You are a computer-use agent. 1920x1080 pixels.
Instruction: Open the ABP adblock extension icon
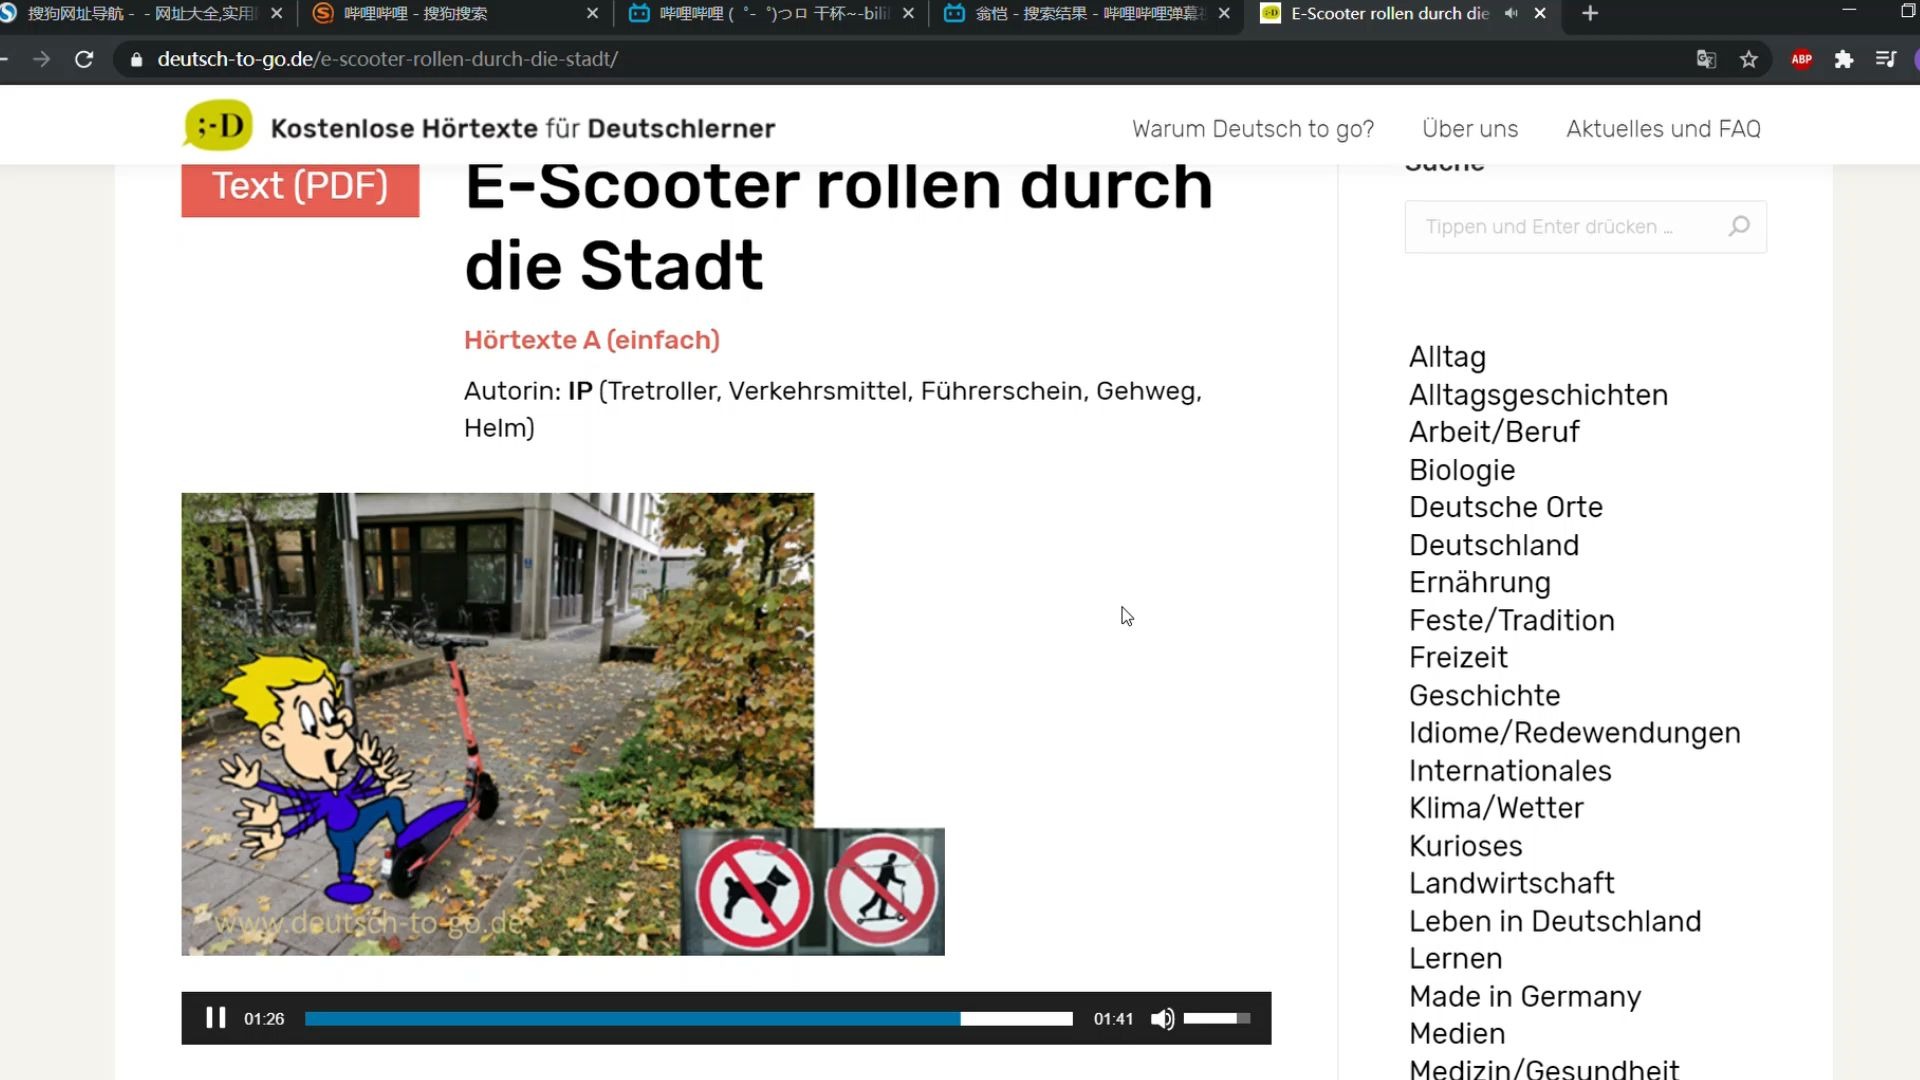point(1801,59)
